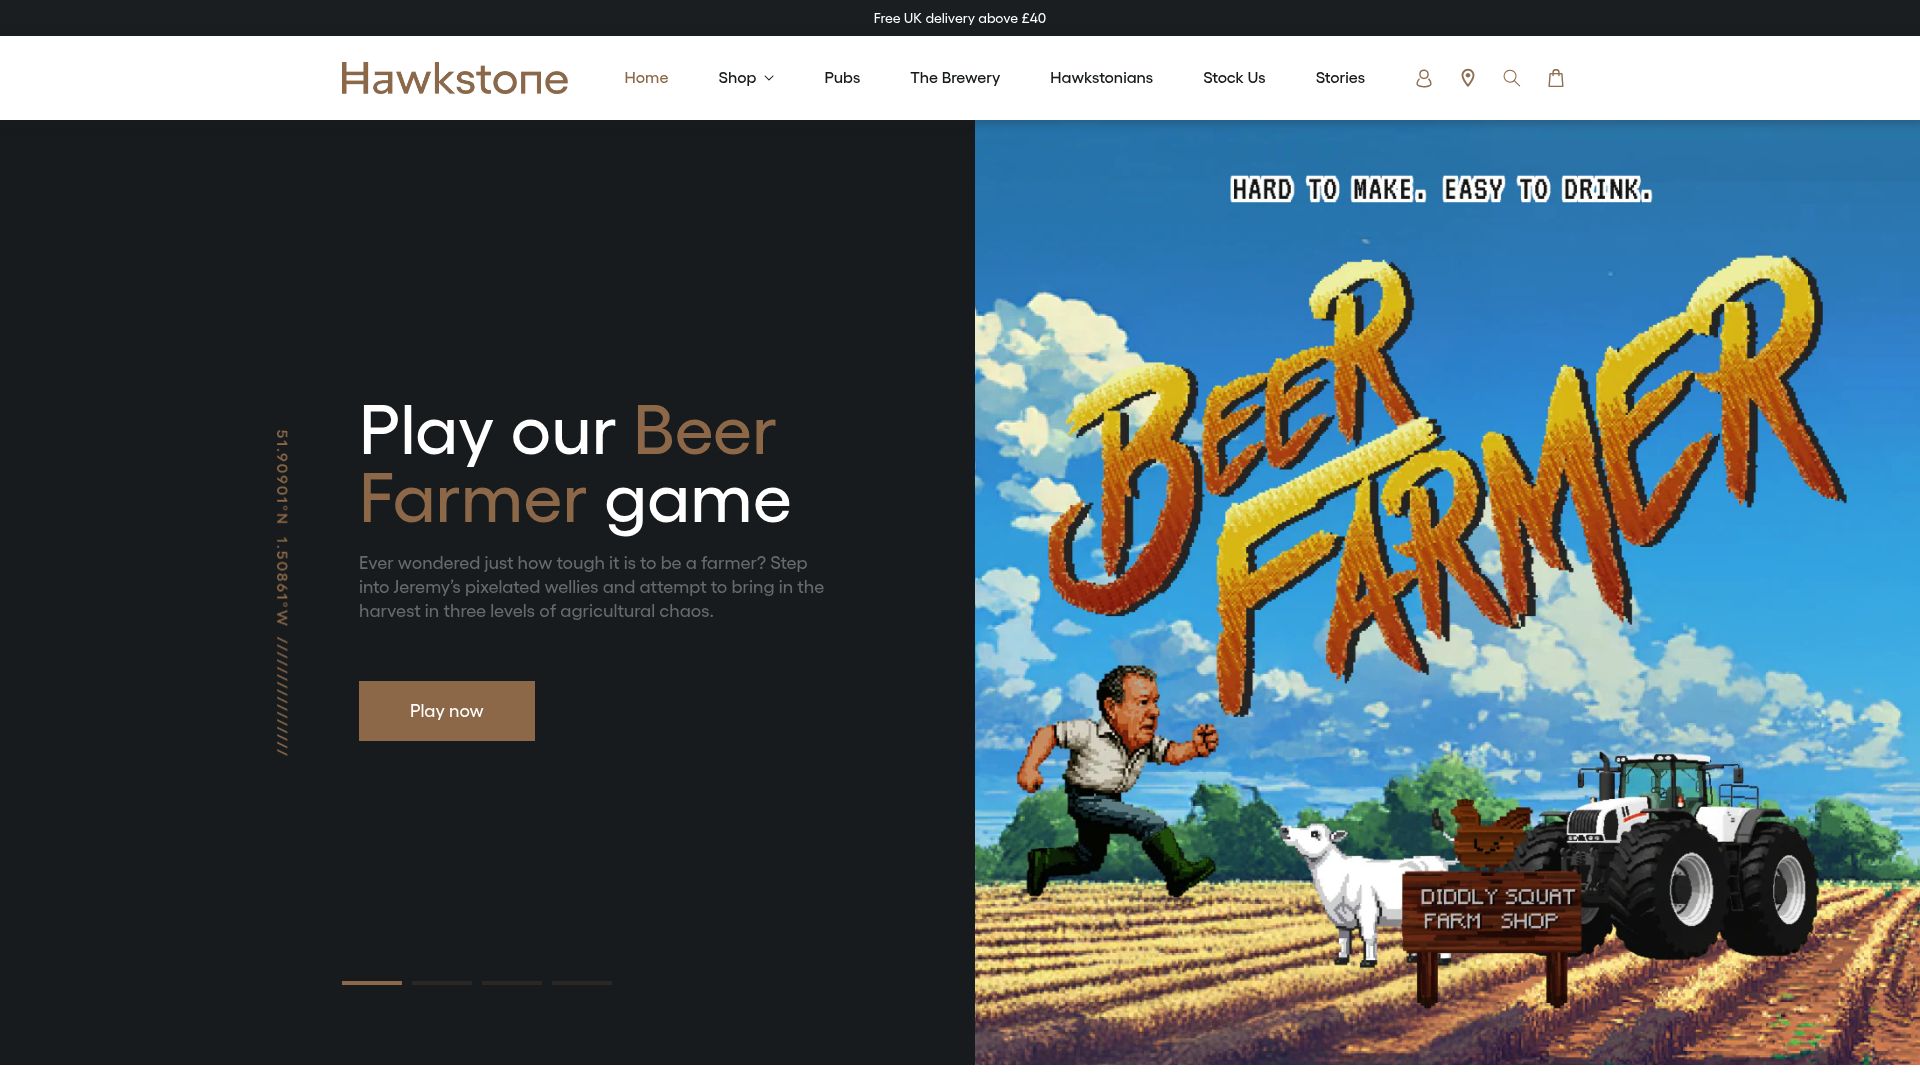Show the fourth carousel slide indicator
Viewport: 1920px width, 1080px height.
[582, 983]
